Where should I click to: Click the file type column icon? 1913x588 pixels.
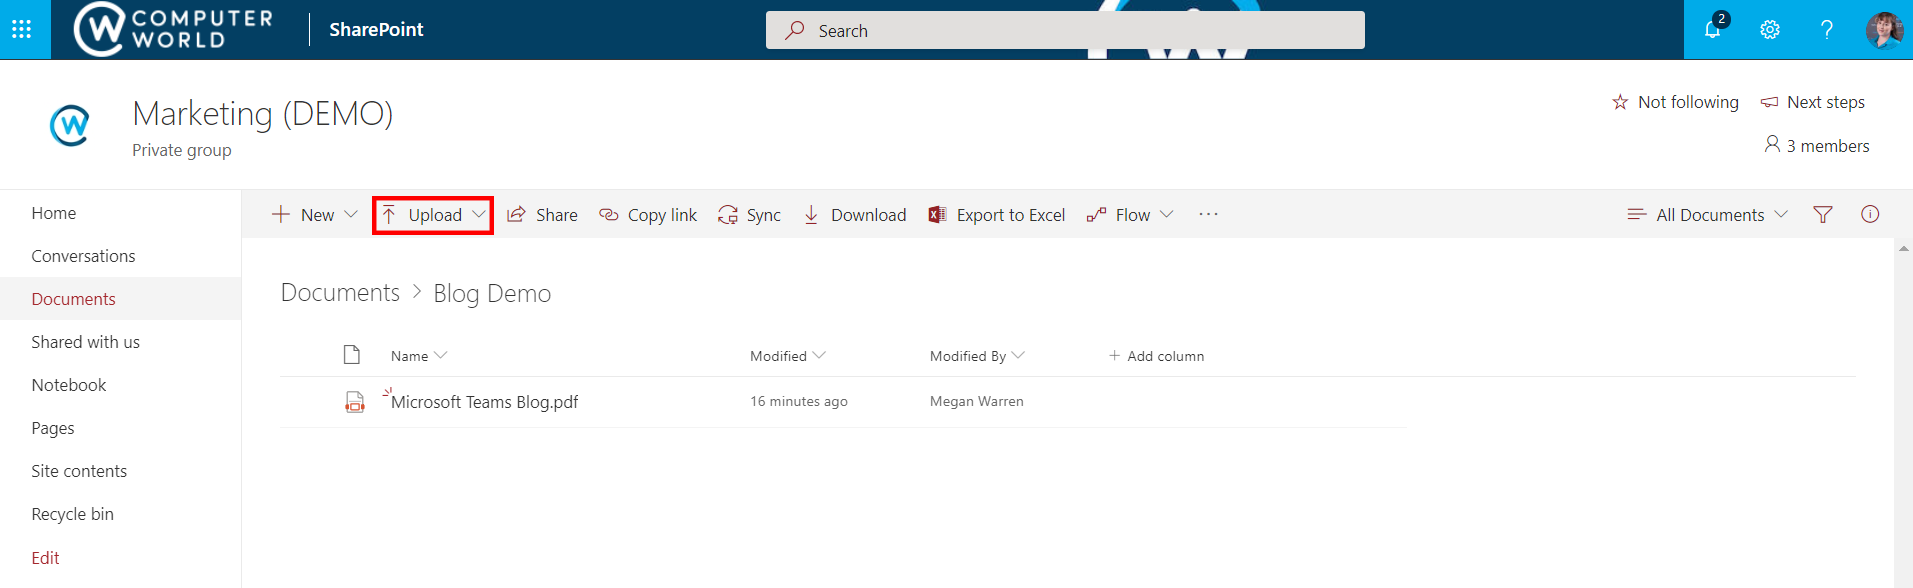click(x=351, y=355)
